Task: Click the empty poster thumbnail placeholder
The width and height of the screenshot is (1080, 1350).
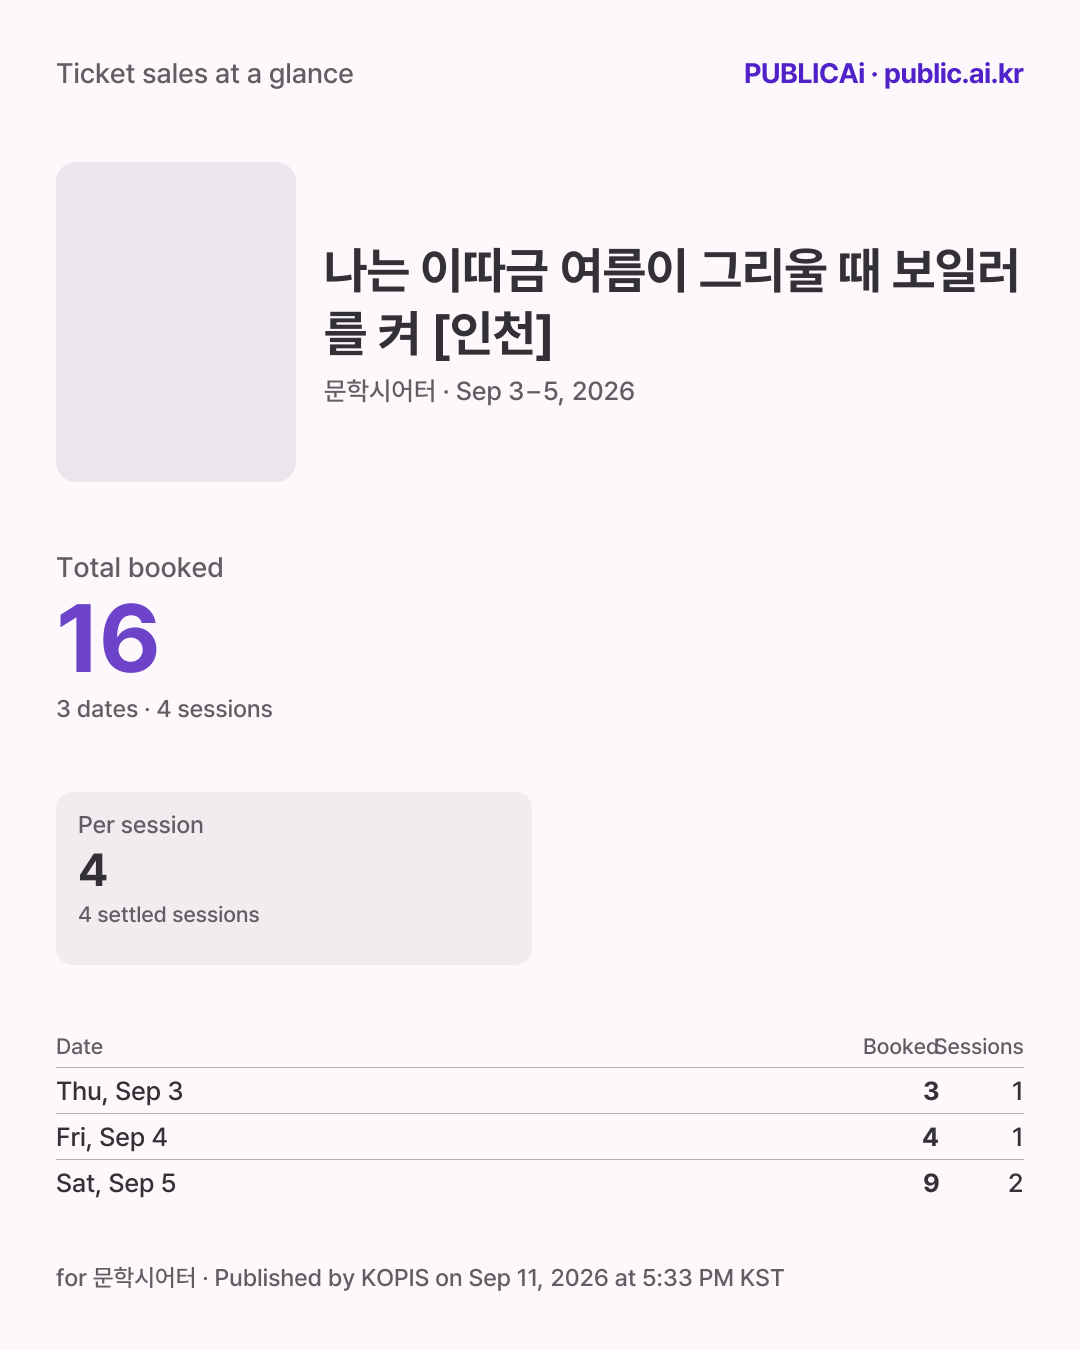Action: [x=176, y=322]
